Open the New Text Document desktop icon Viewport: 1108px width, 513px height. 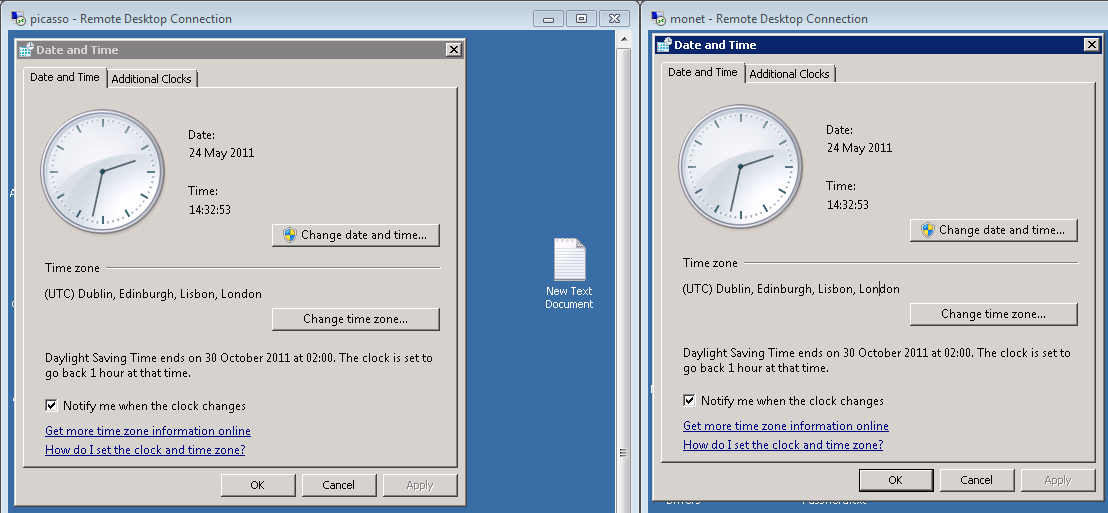click(569, 262)
